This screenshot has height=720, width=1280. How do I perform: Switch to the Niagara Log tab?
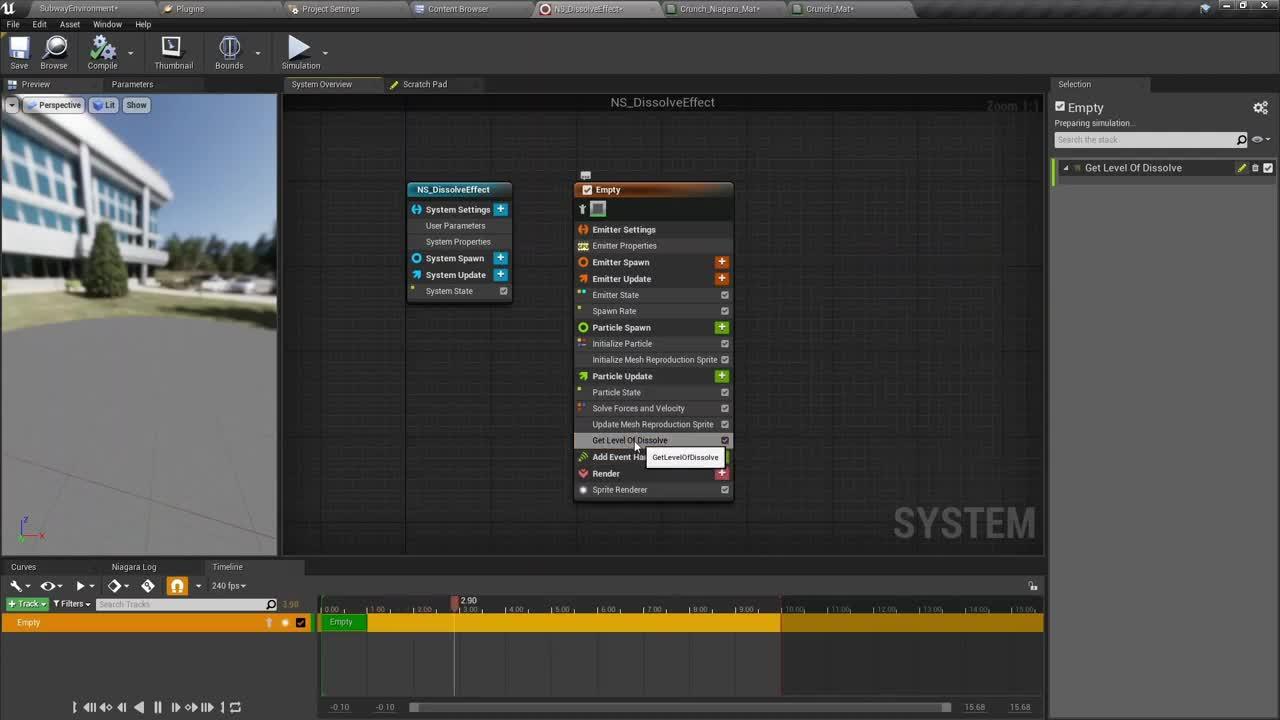134,567
